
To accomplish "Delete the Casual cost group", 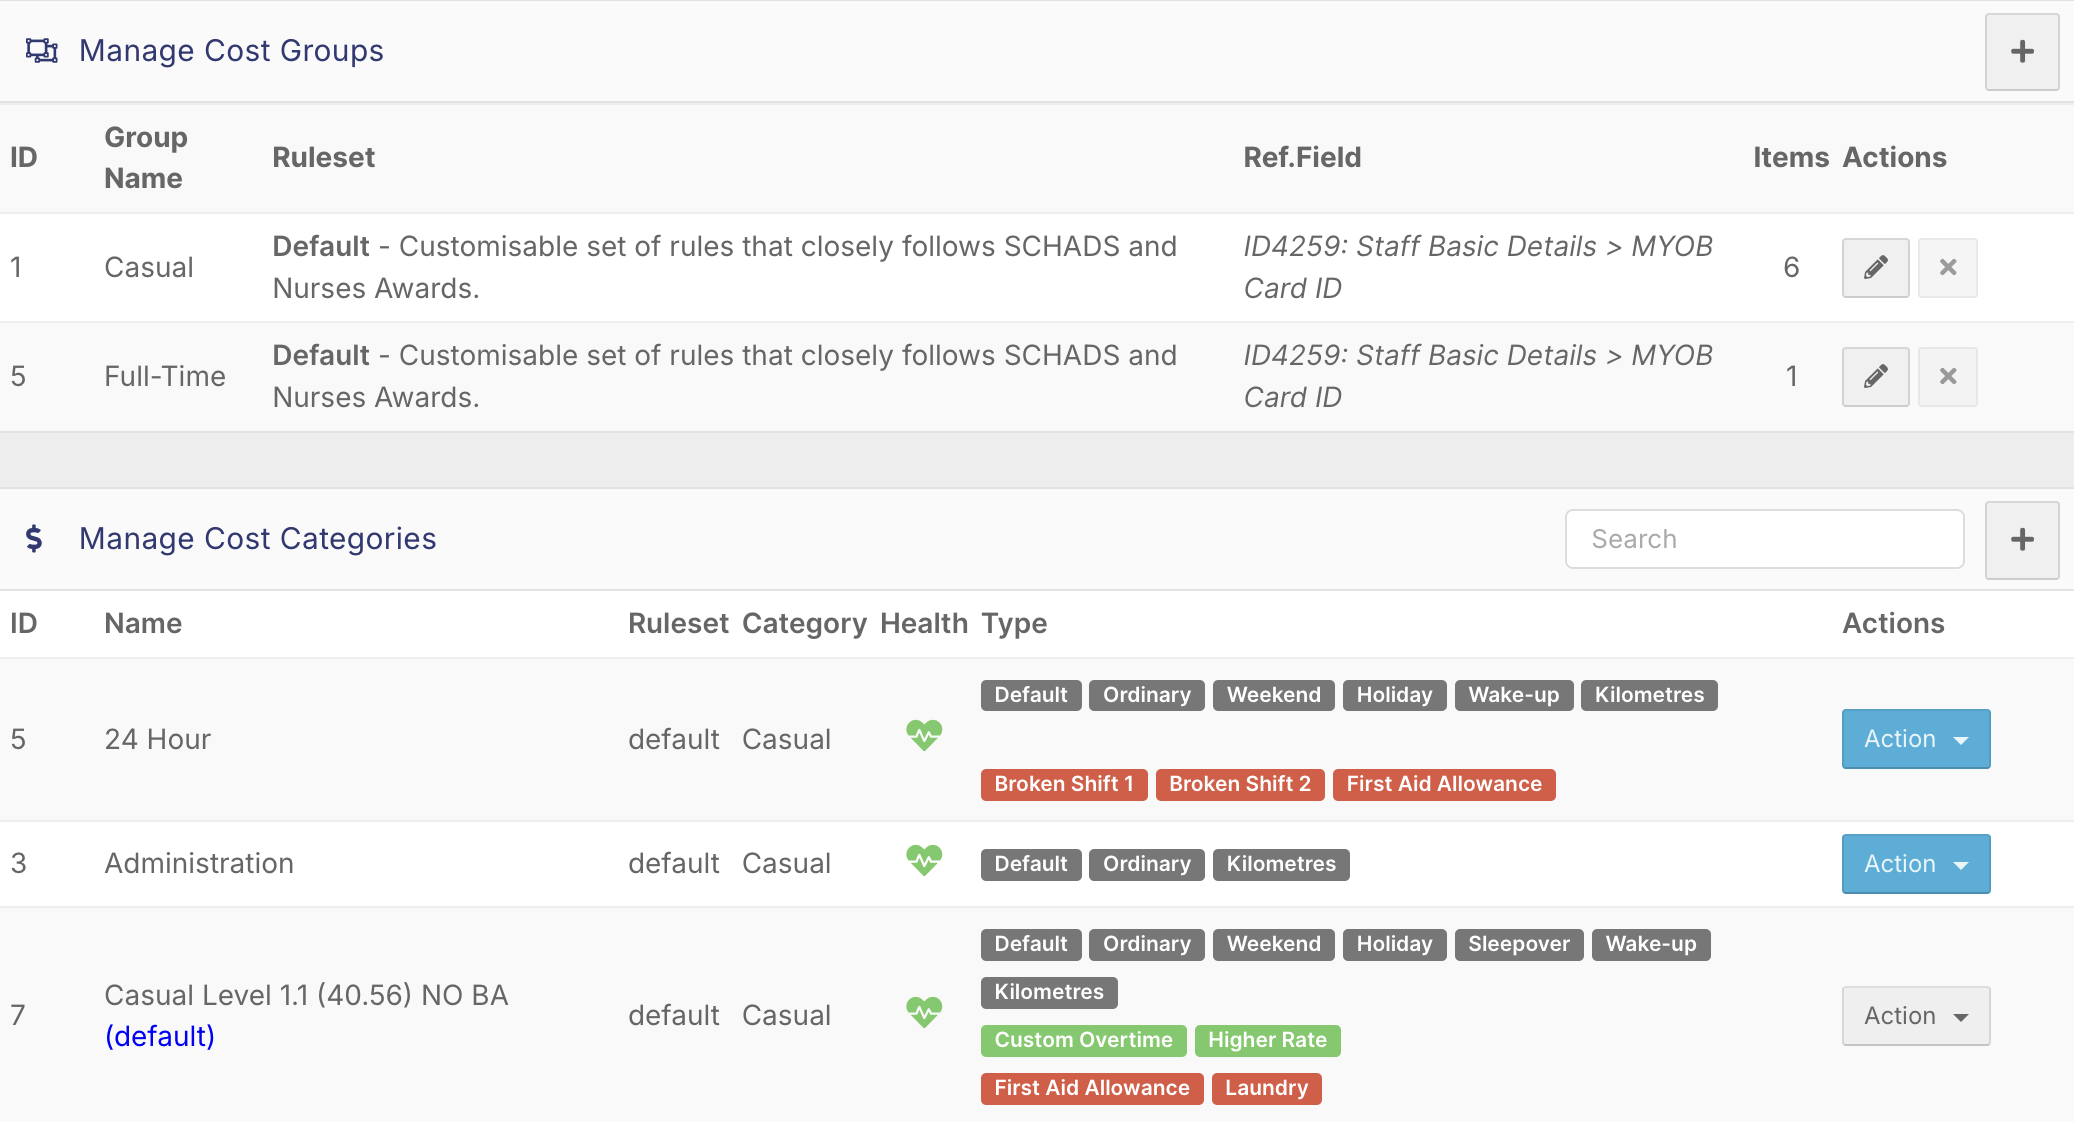I will (x=1947, y=267).
